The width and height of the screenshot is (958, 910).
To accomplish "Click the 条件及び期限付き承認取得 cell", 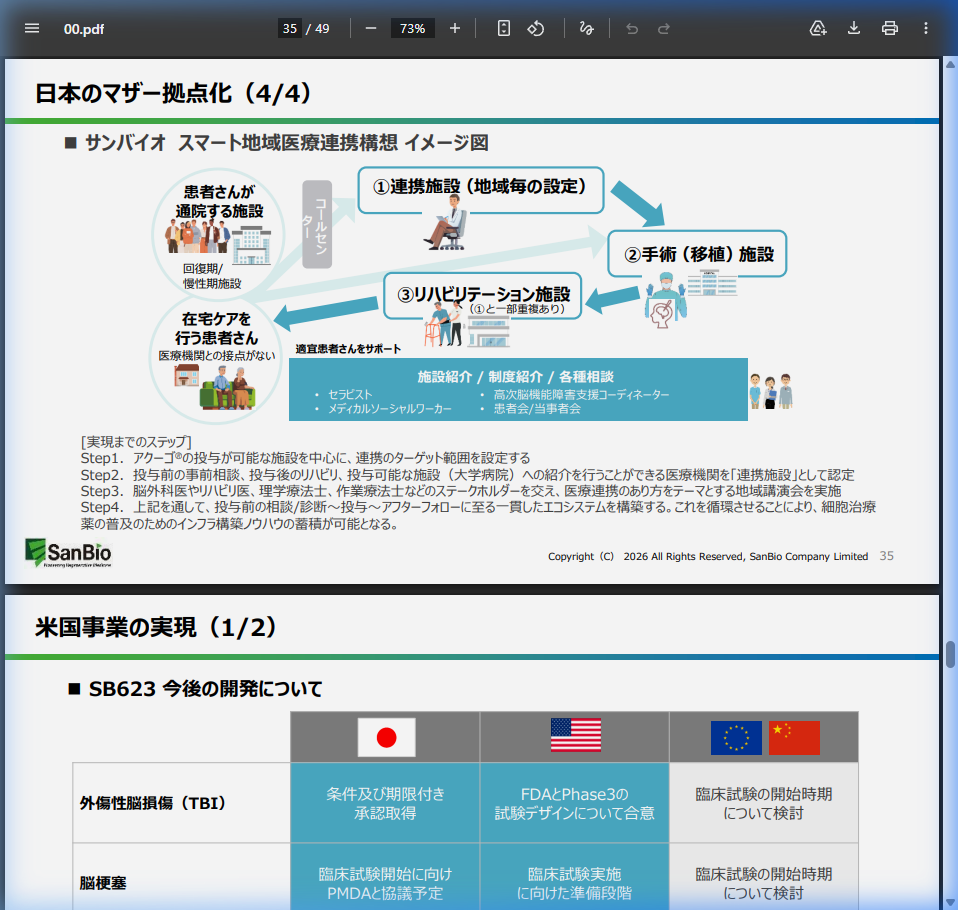I will coord(385,803).
